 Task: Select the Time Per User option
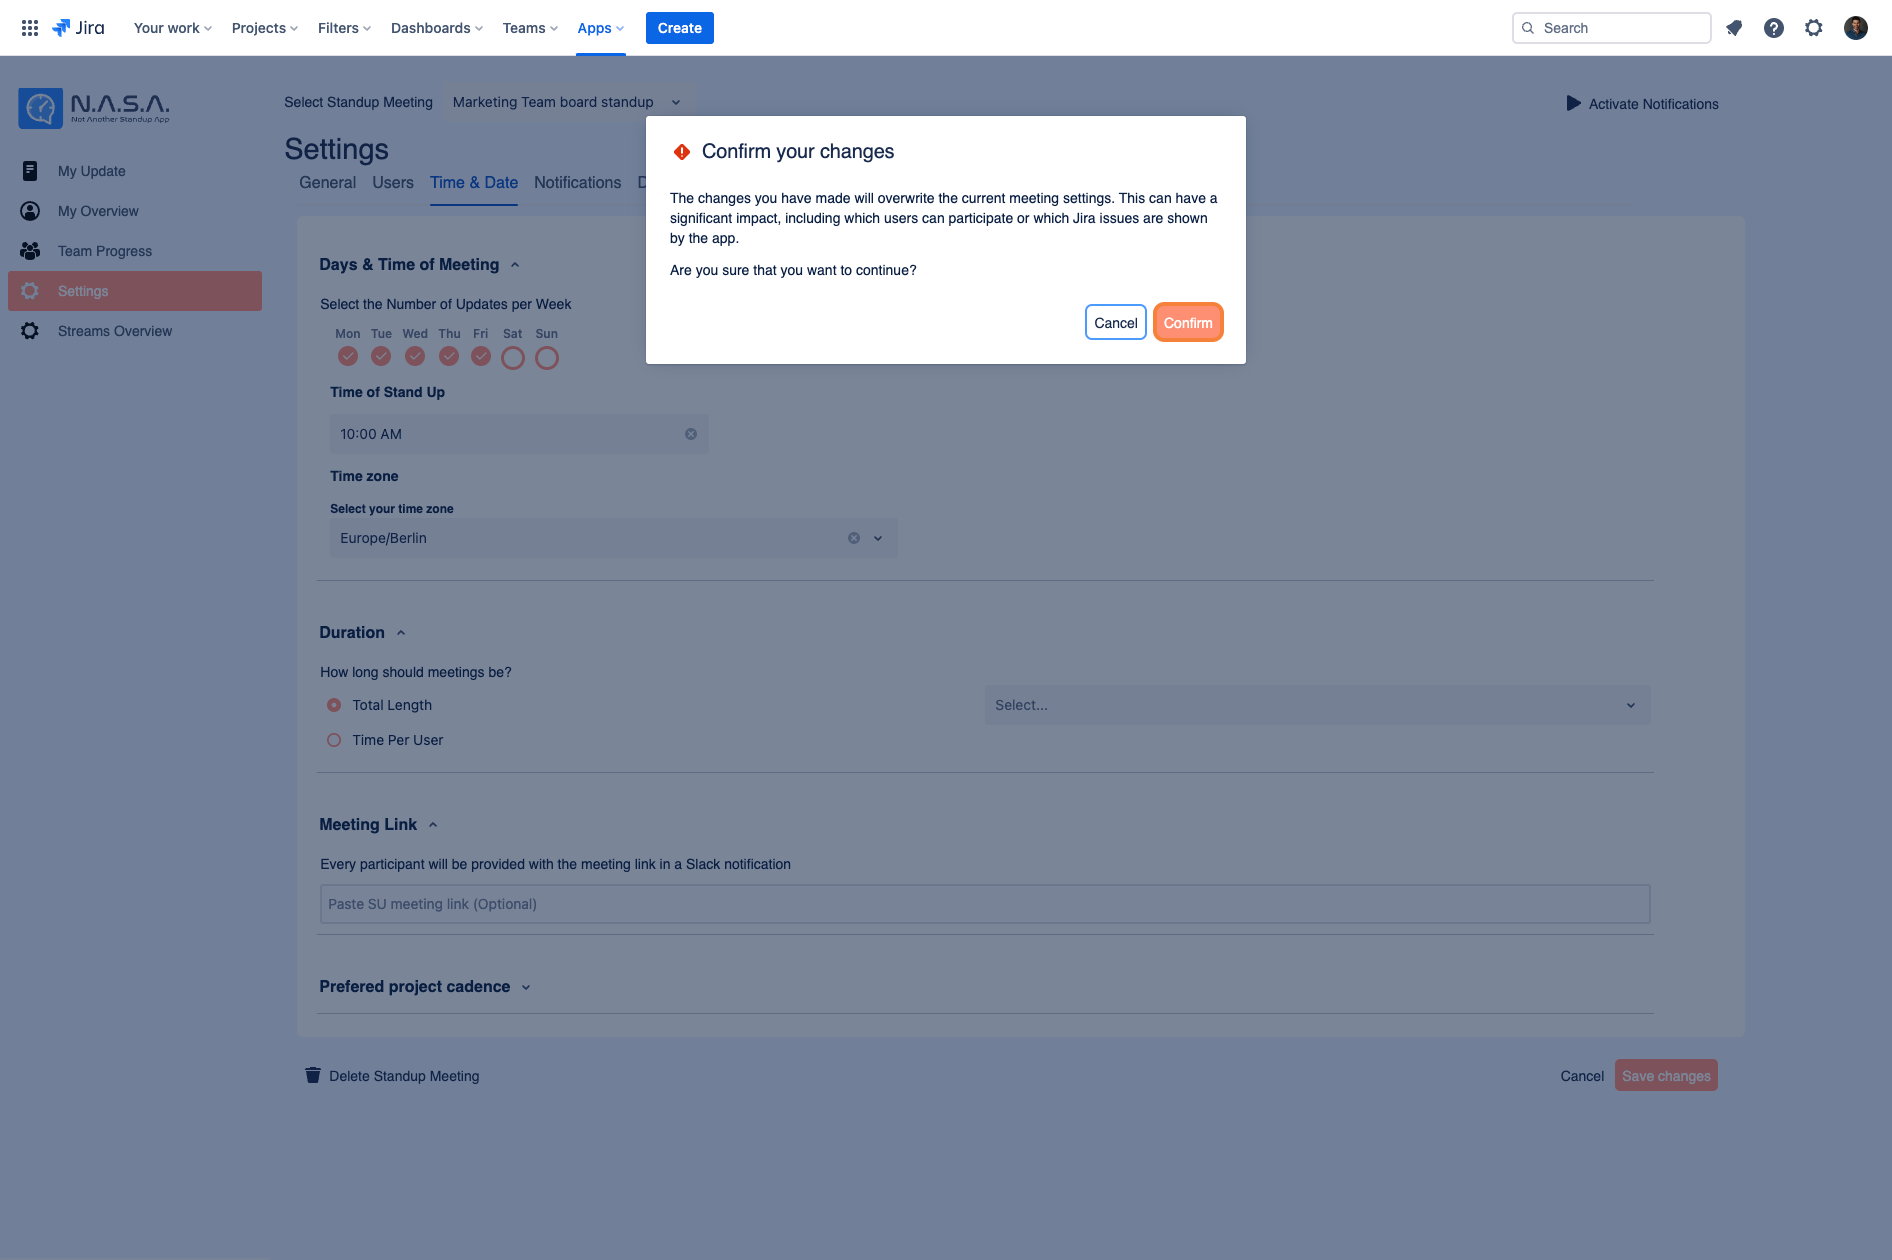coord(334,740)
